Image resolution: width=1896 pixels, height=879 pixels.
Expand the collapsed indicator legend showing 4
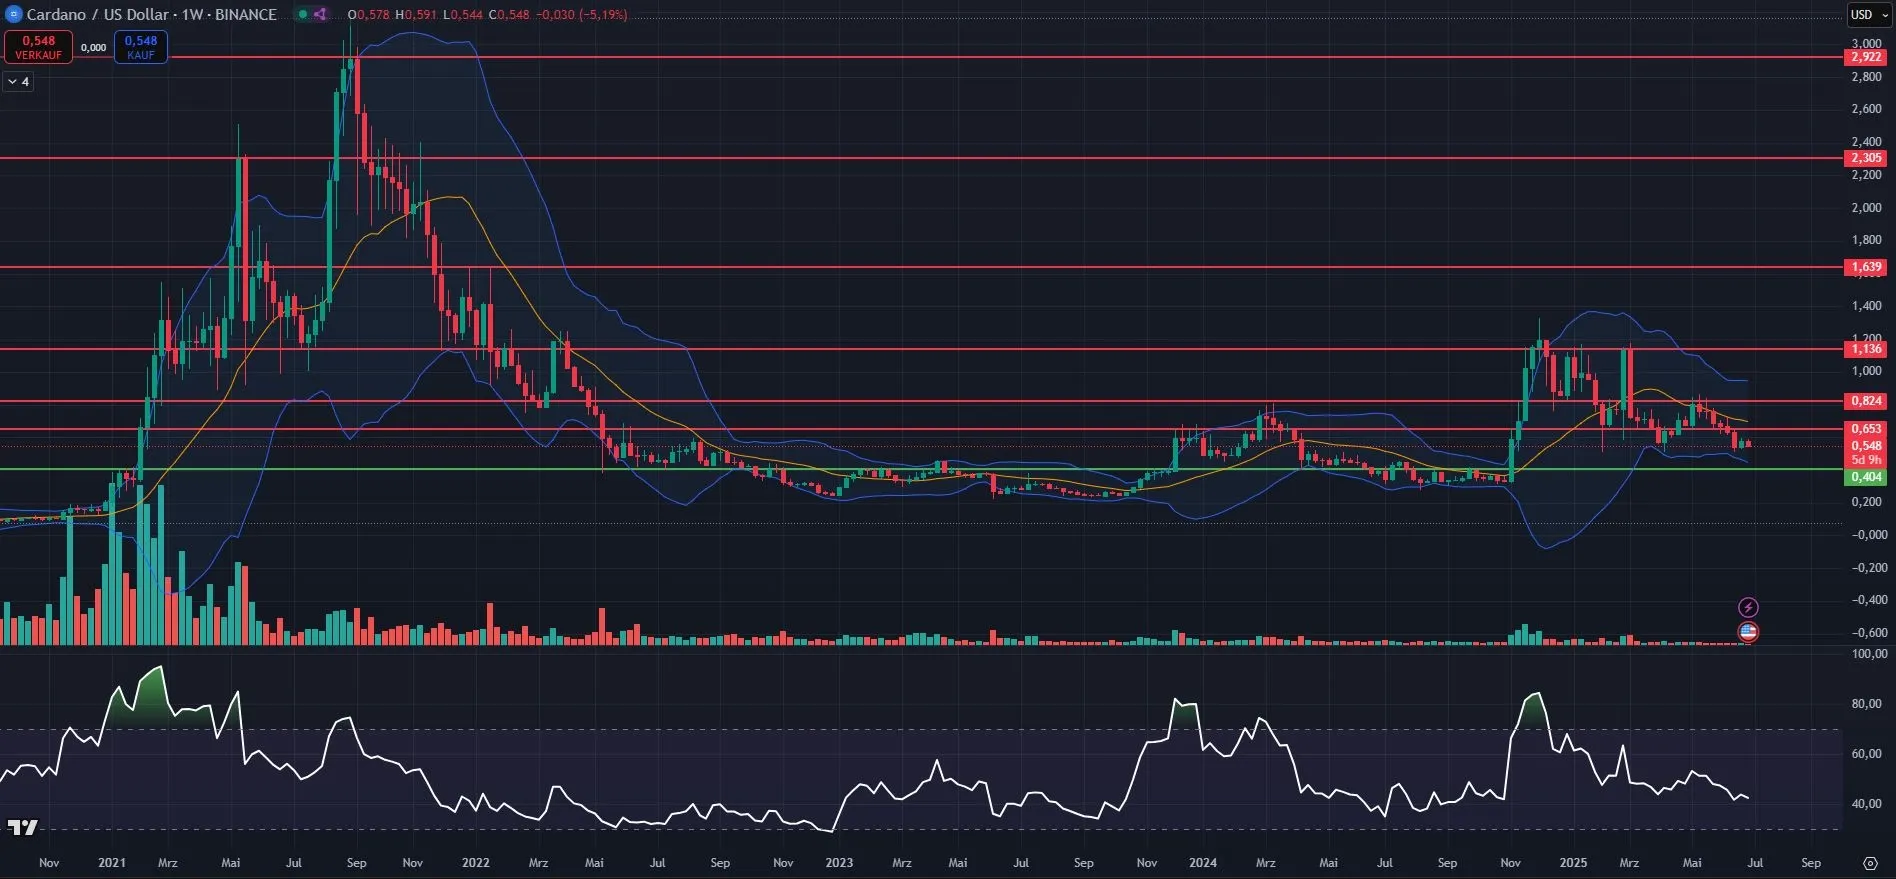click(19, 81)
